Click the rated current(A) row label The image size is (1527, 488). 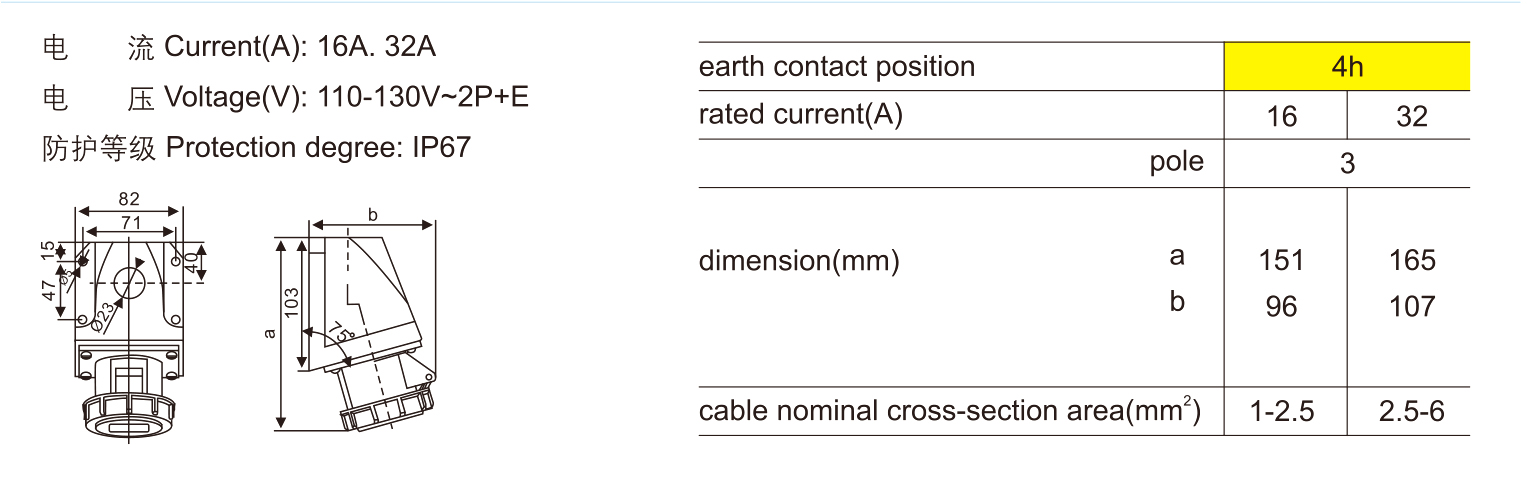coord(800,115)
